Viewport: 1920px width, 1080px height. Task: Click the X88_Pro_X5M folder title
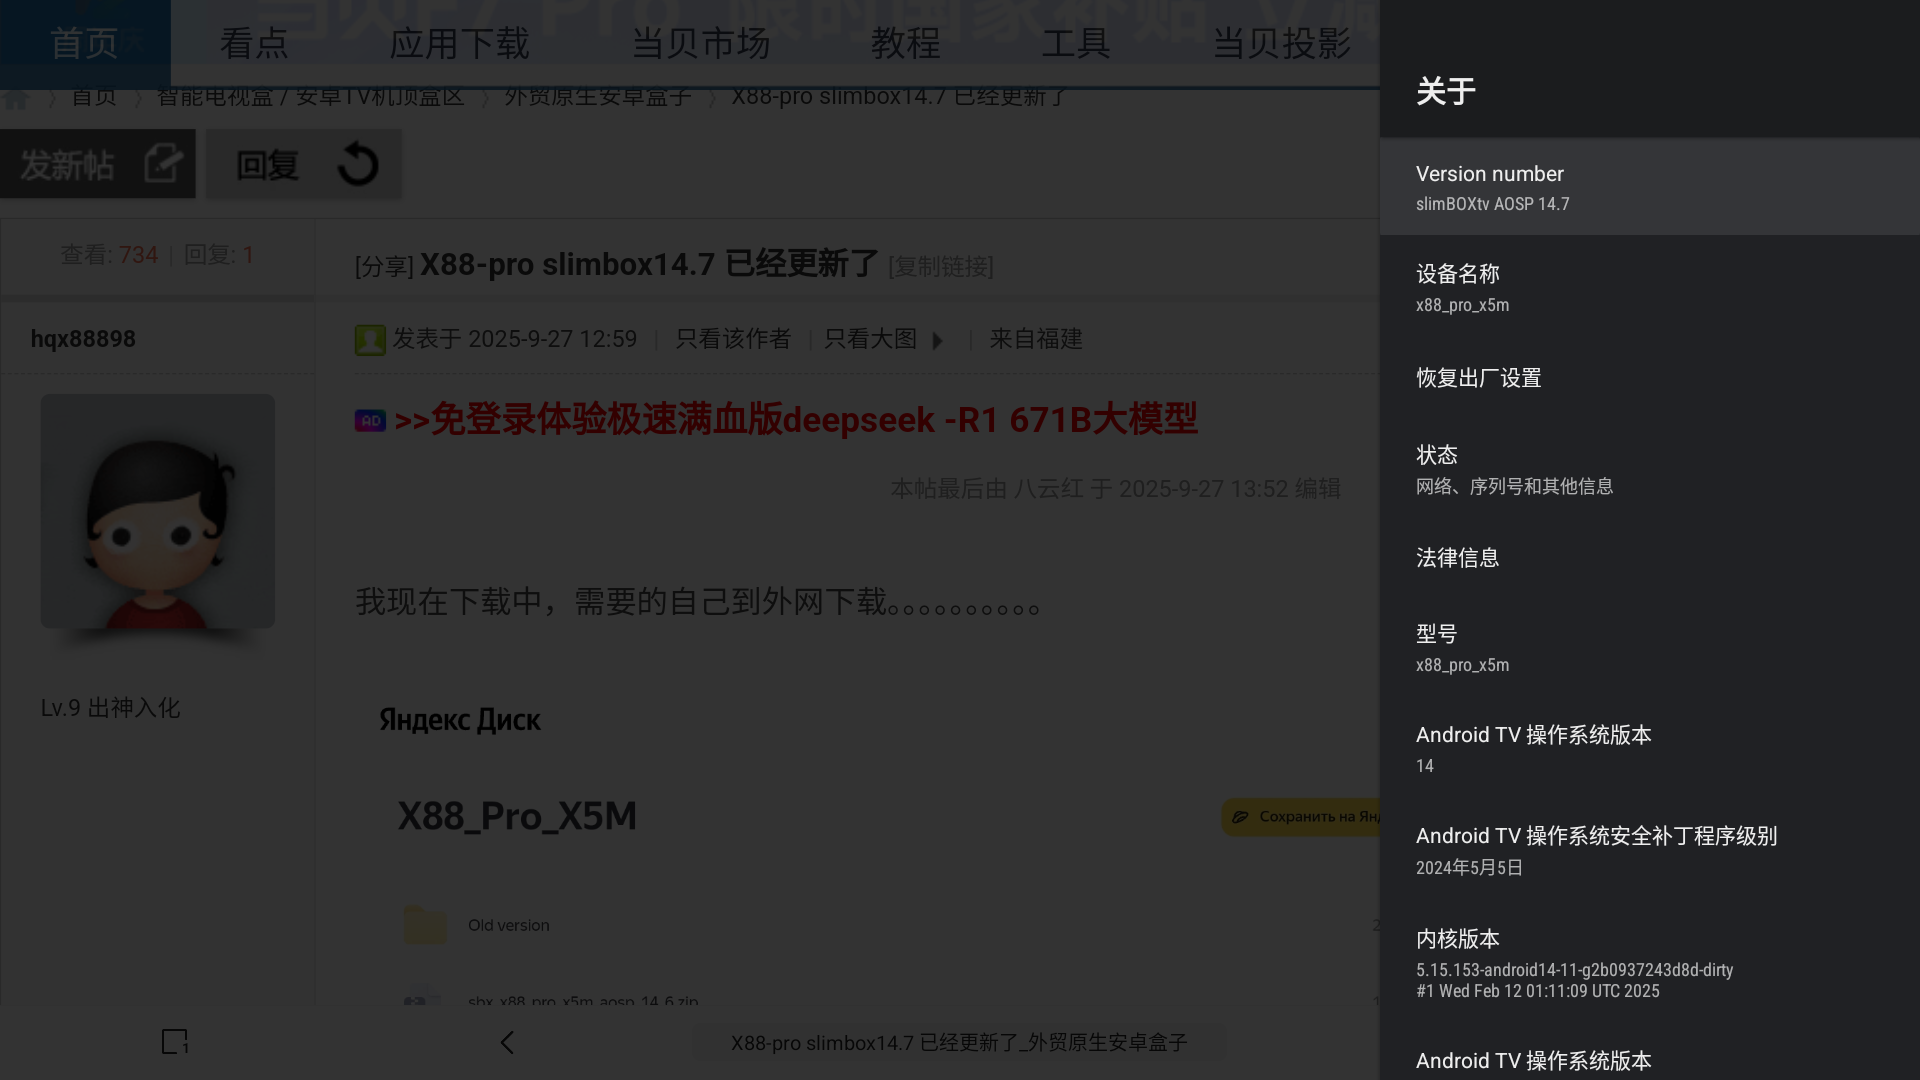pos(517,816)
